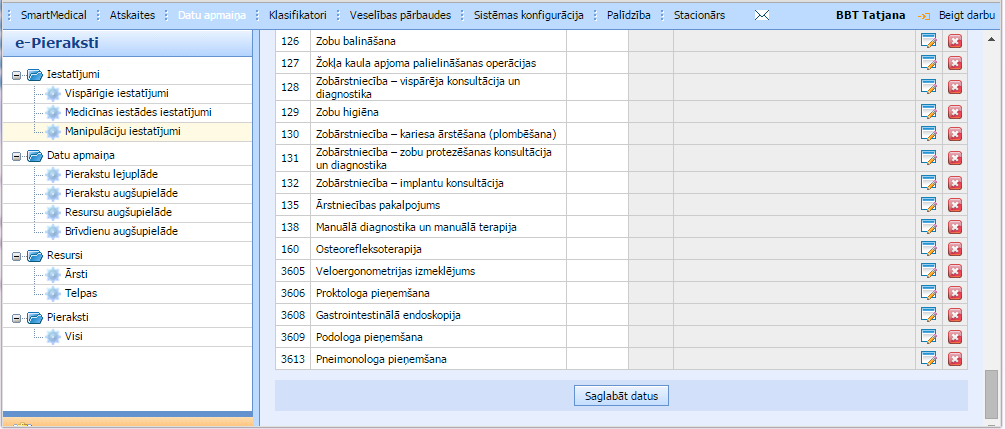Collapse the Iestatījumi tree folder
The image size is (1005, 429).
pos(16,75)
